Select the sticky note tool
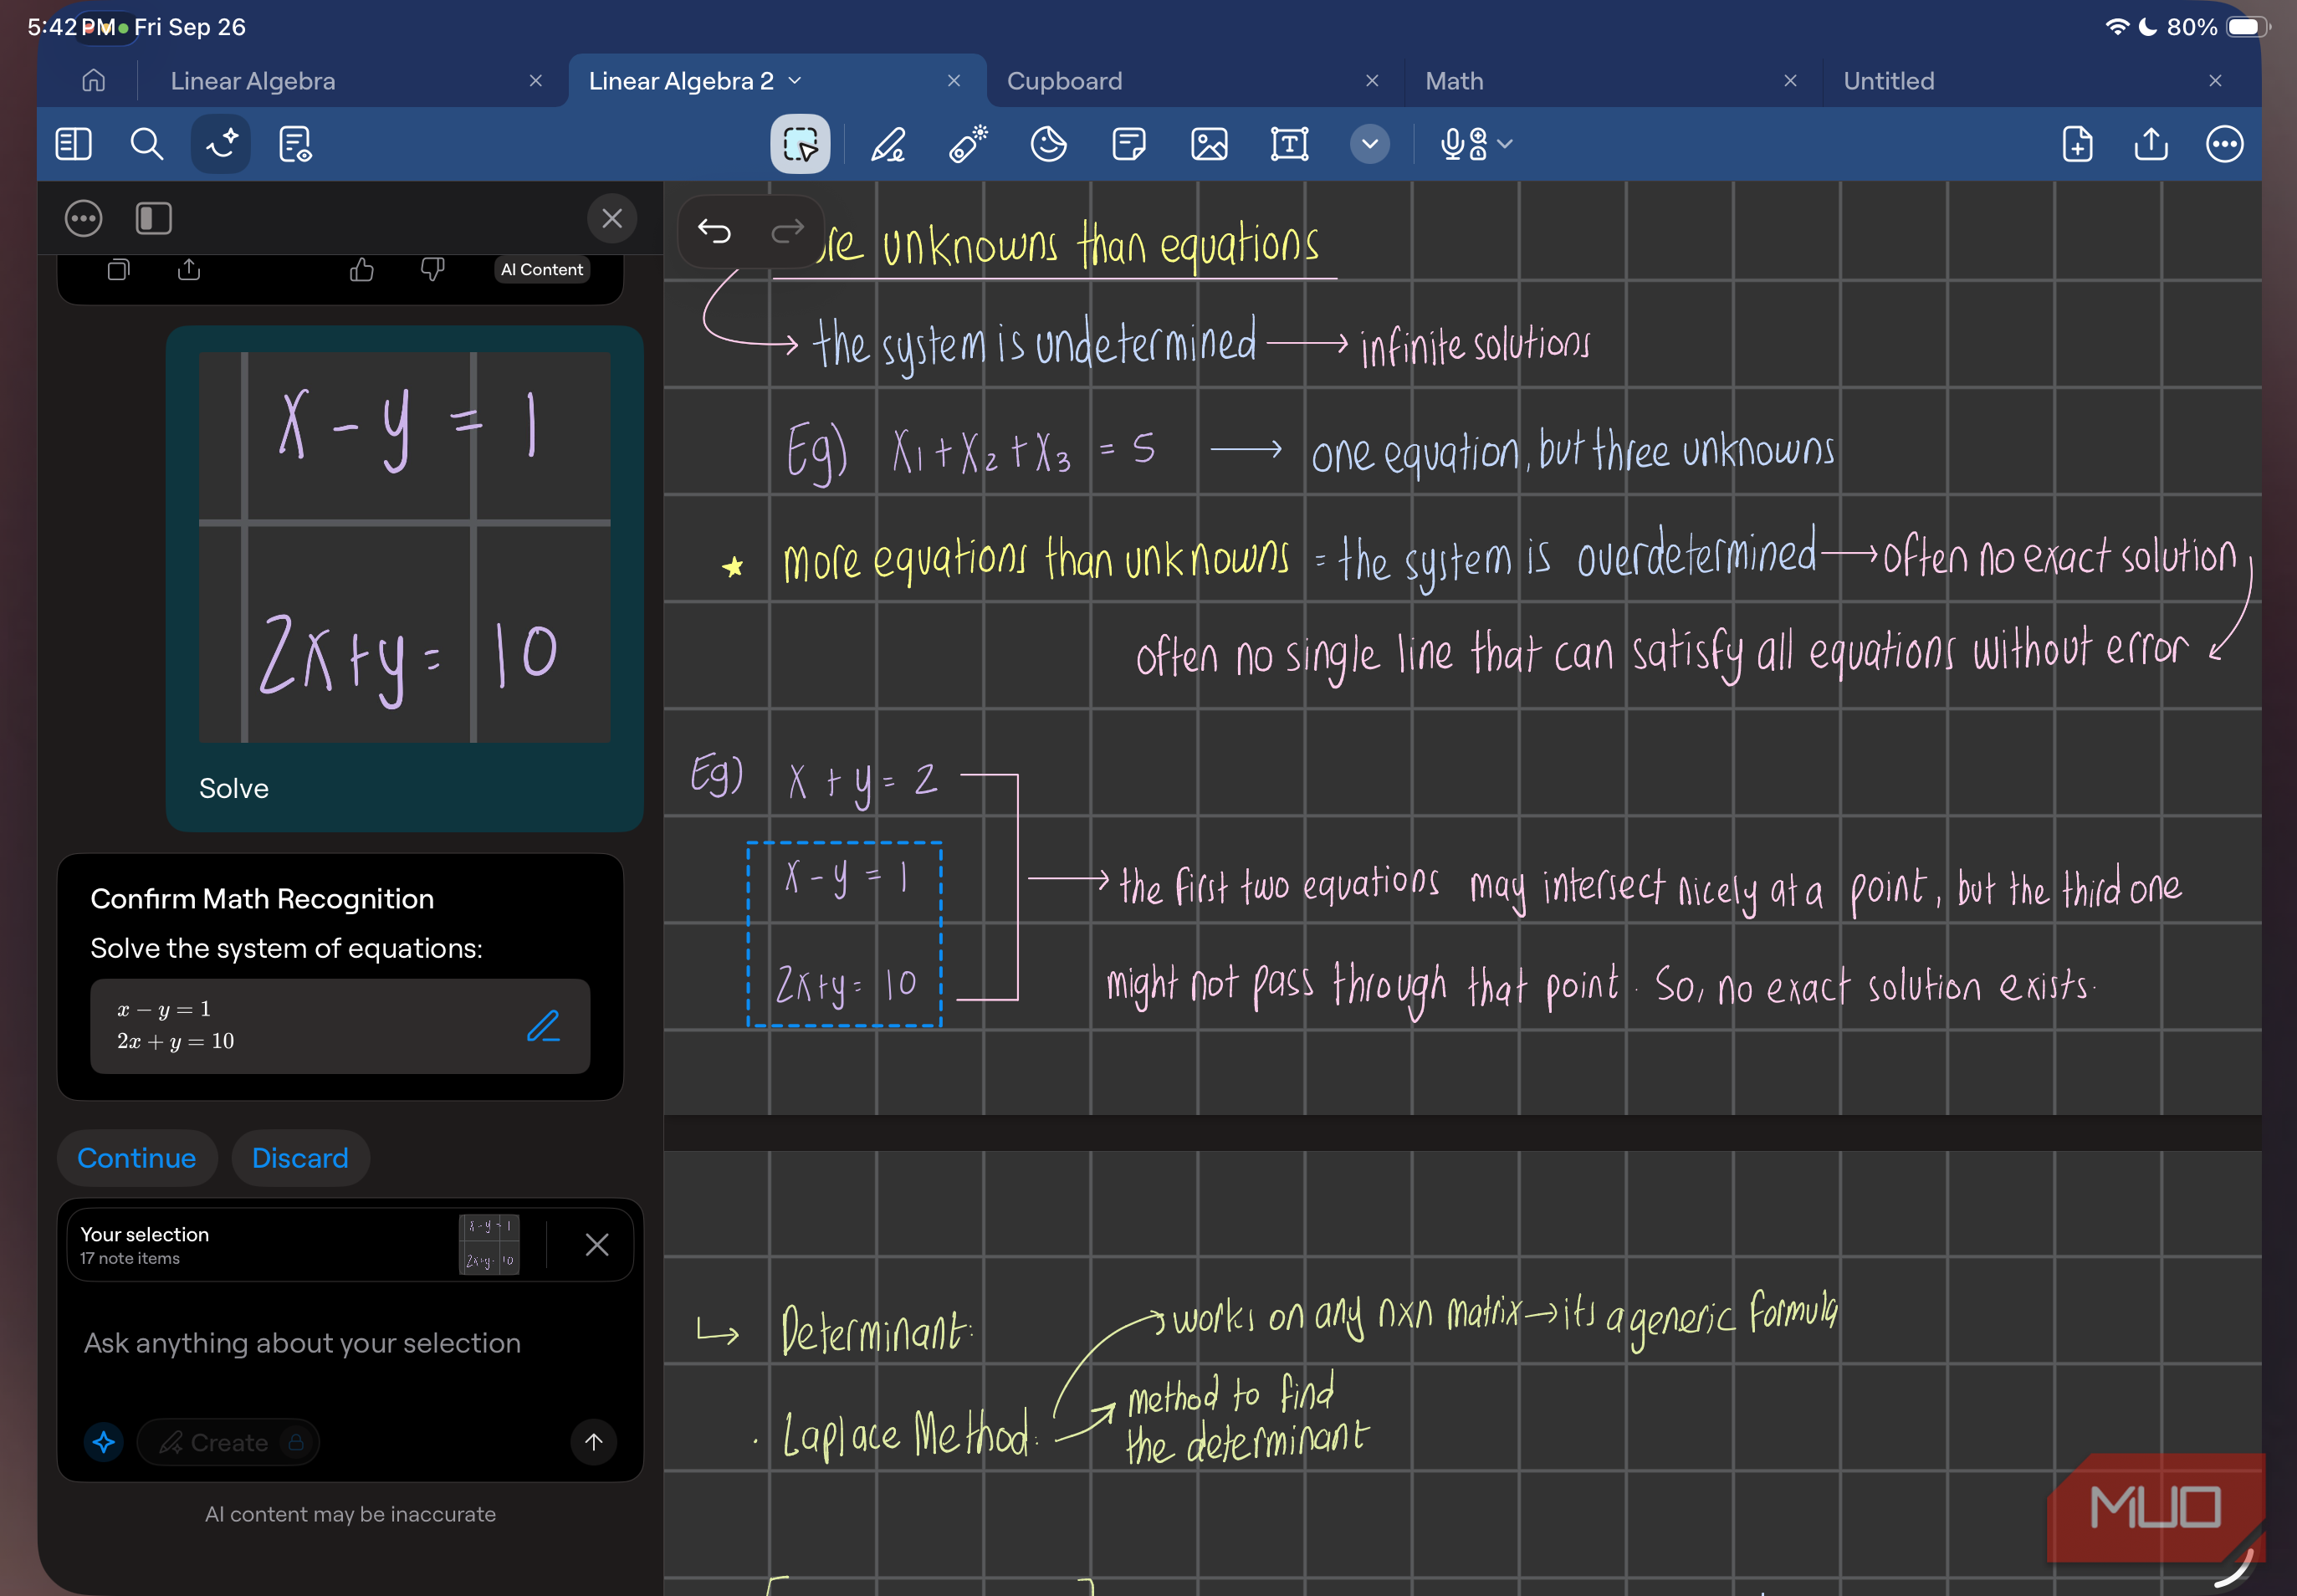This screenshot has height=1596, width=2297. pyautogui.click(x=1129, y=144)
